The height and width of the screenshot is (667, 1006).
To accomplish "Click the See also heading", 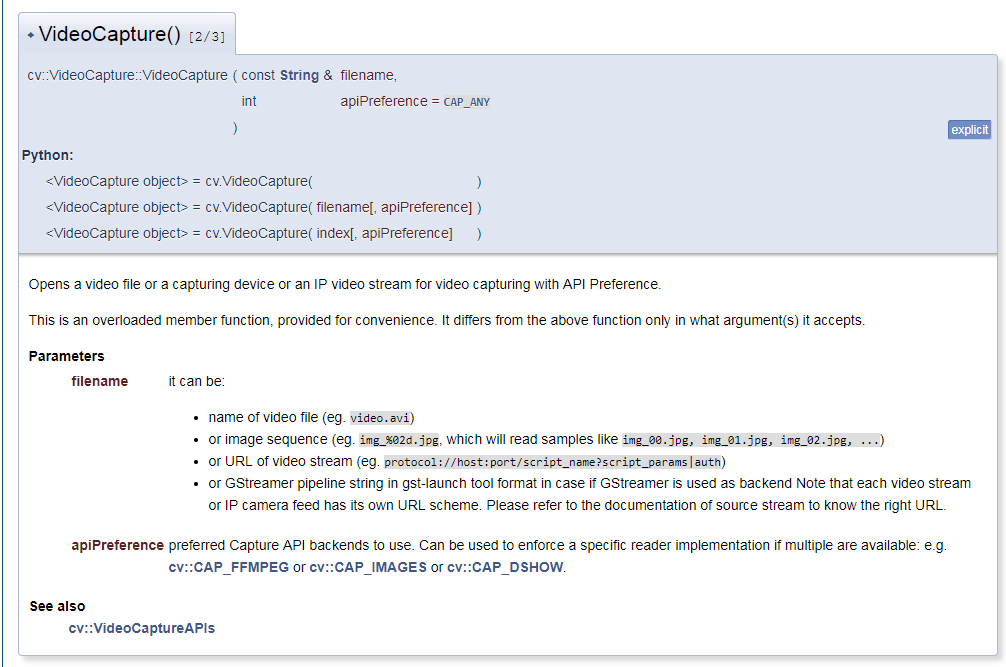I will click(57, 607).
